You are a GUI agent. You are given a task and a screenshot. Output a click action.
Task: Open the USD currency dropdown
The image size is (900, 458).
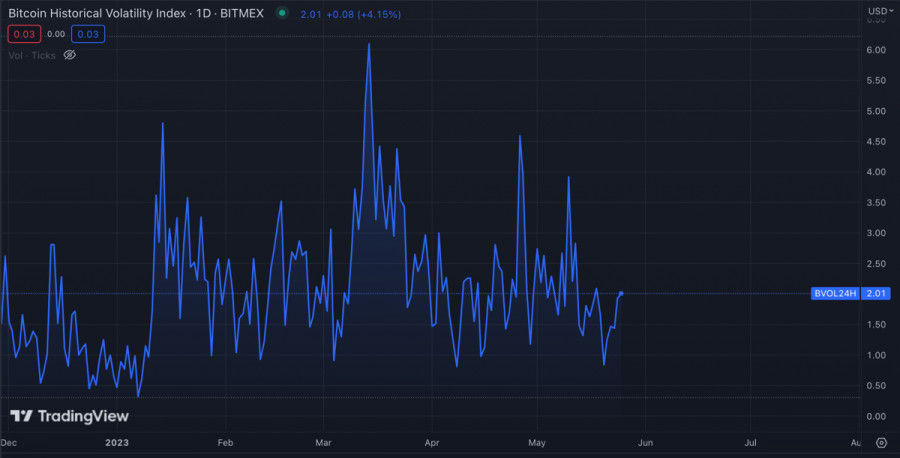(x=878, y=12)
